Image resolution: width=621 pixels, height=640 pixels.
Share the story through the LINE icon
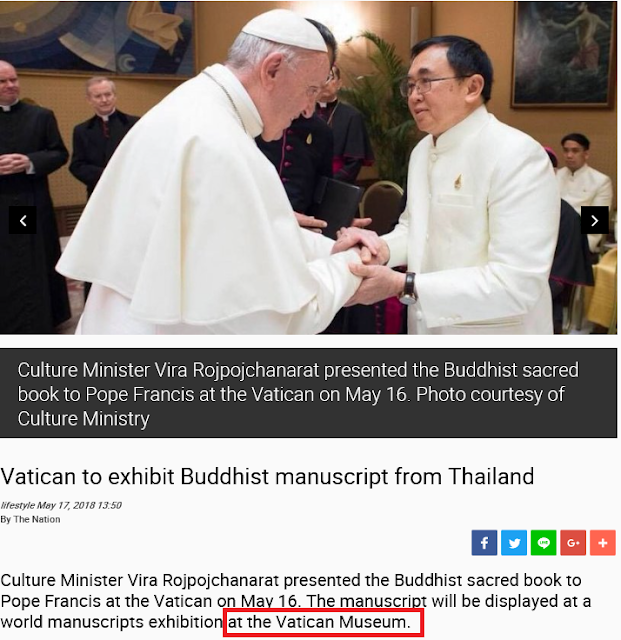(x=543, y=542)
